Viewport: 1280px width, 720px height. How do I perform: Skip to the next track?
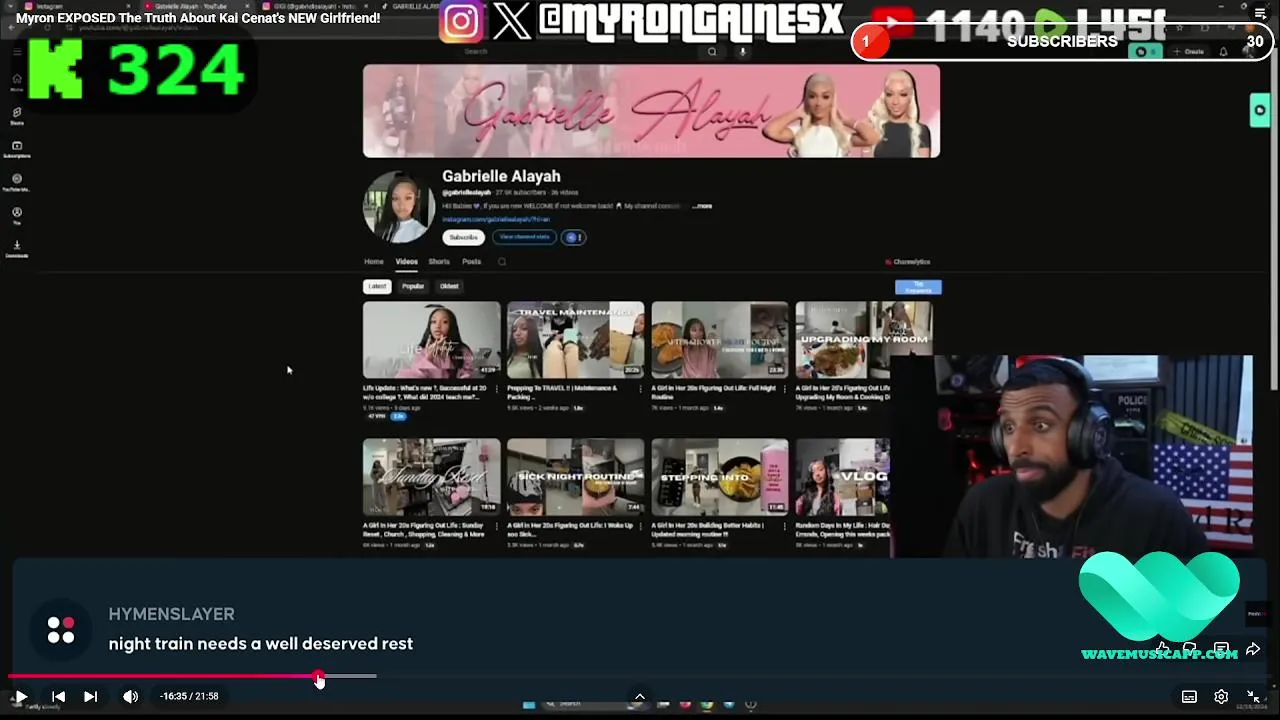pyautogui.click(x=90, y=696)
